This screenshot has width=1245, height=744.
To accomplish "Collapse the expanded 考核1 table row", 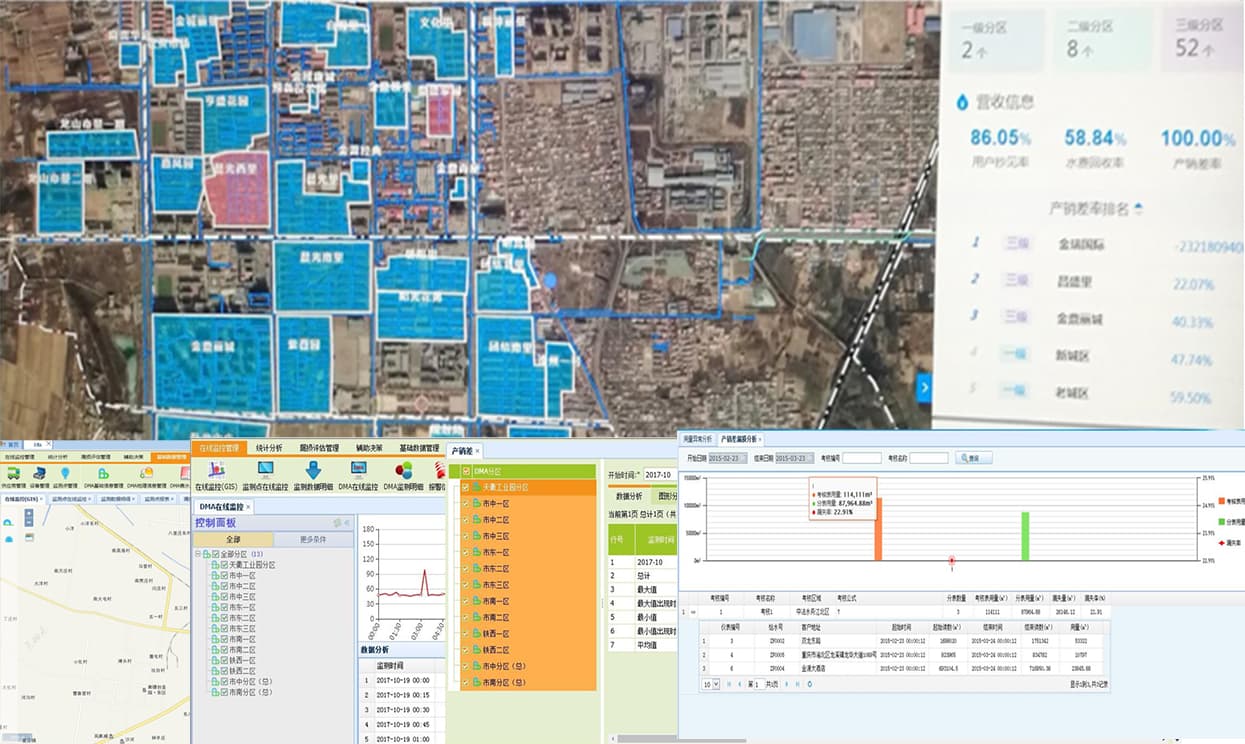I will click(693, 611).
